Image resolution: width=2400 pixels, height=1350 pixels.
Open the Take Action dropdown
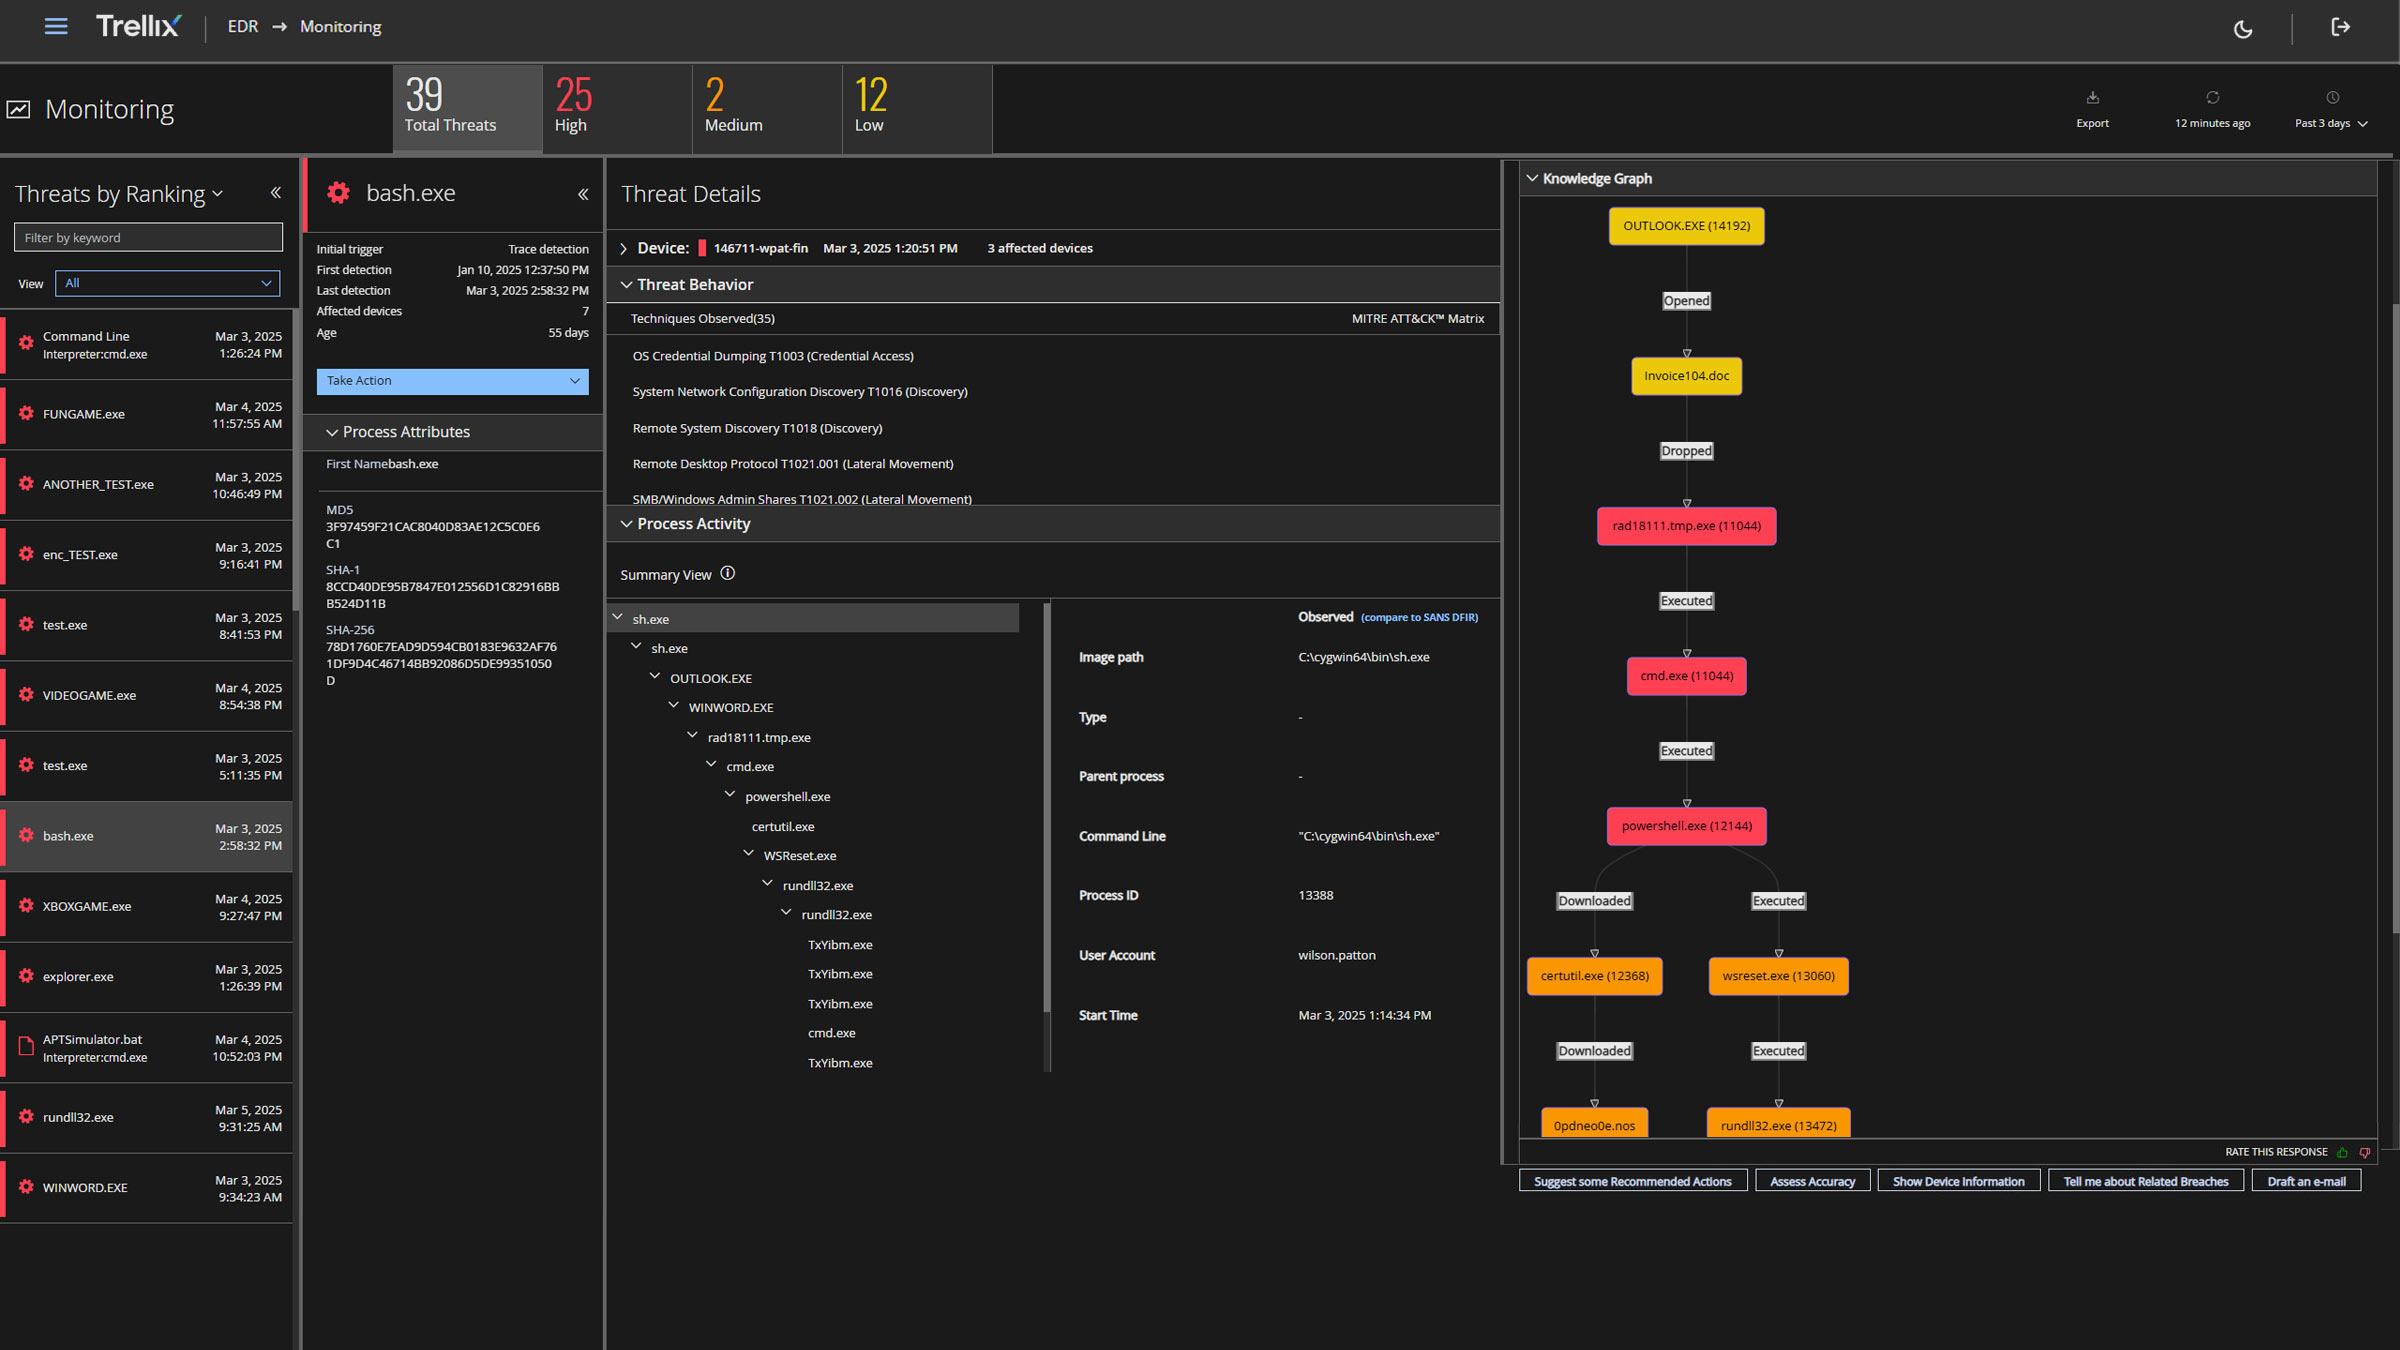point(452,381)
